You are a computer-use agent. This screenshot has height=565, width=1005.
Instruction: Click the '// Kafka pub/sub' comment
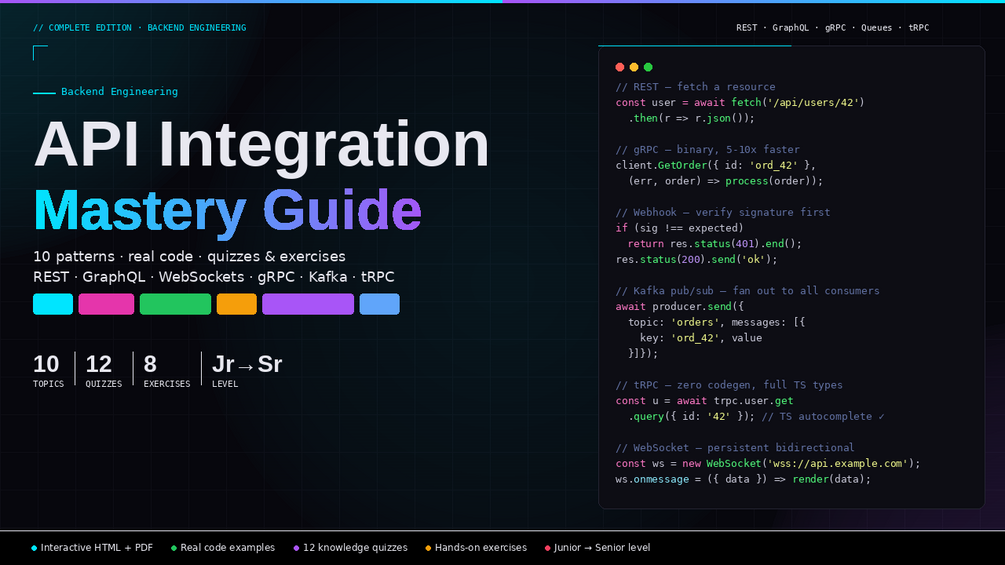point(747,291)
